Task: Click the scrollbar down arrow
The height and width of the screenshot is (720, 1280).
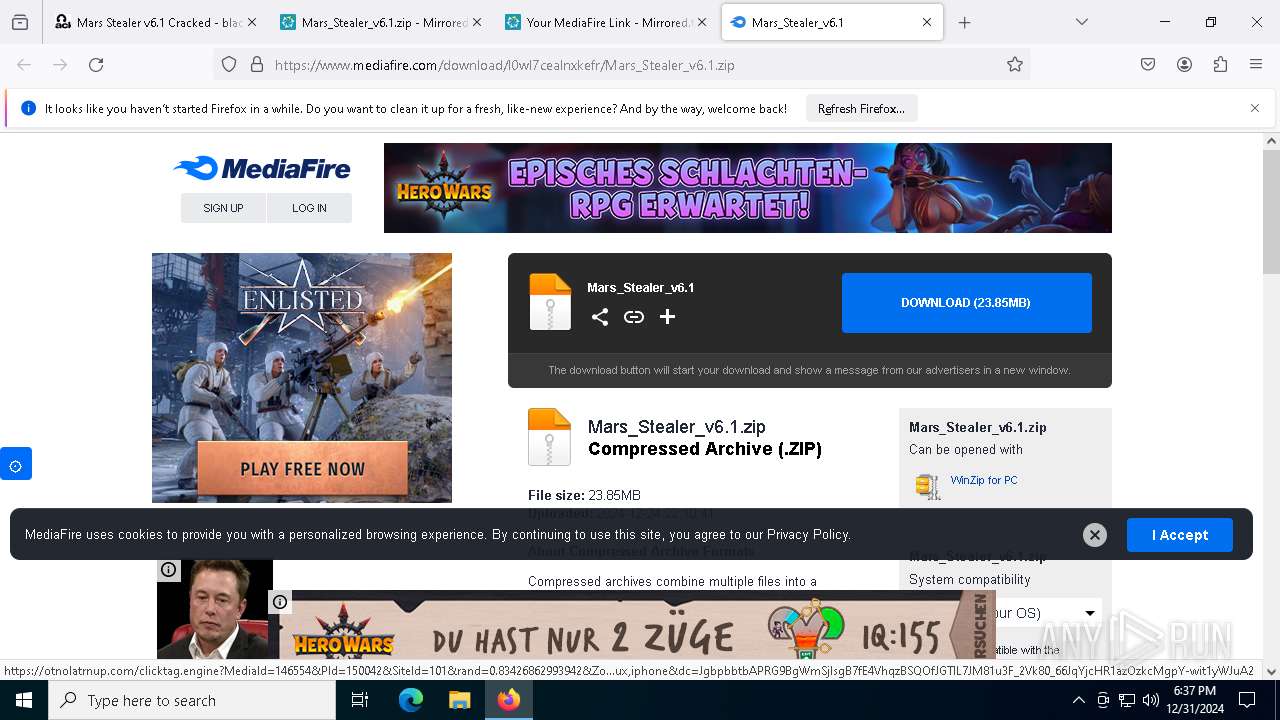Action: (1271, 672)
